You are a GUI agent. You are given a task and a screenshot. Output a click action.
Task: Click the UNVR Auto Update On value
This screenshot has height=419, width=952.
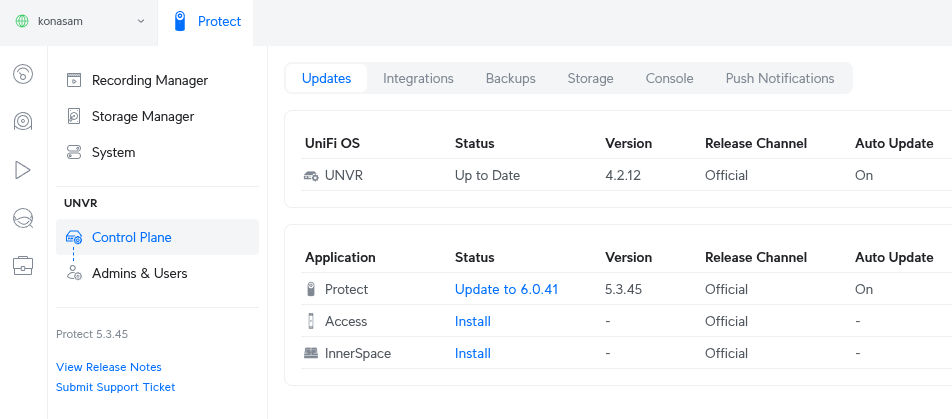[x=864, y=175]
